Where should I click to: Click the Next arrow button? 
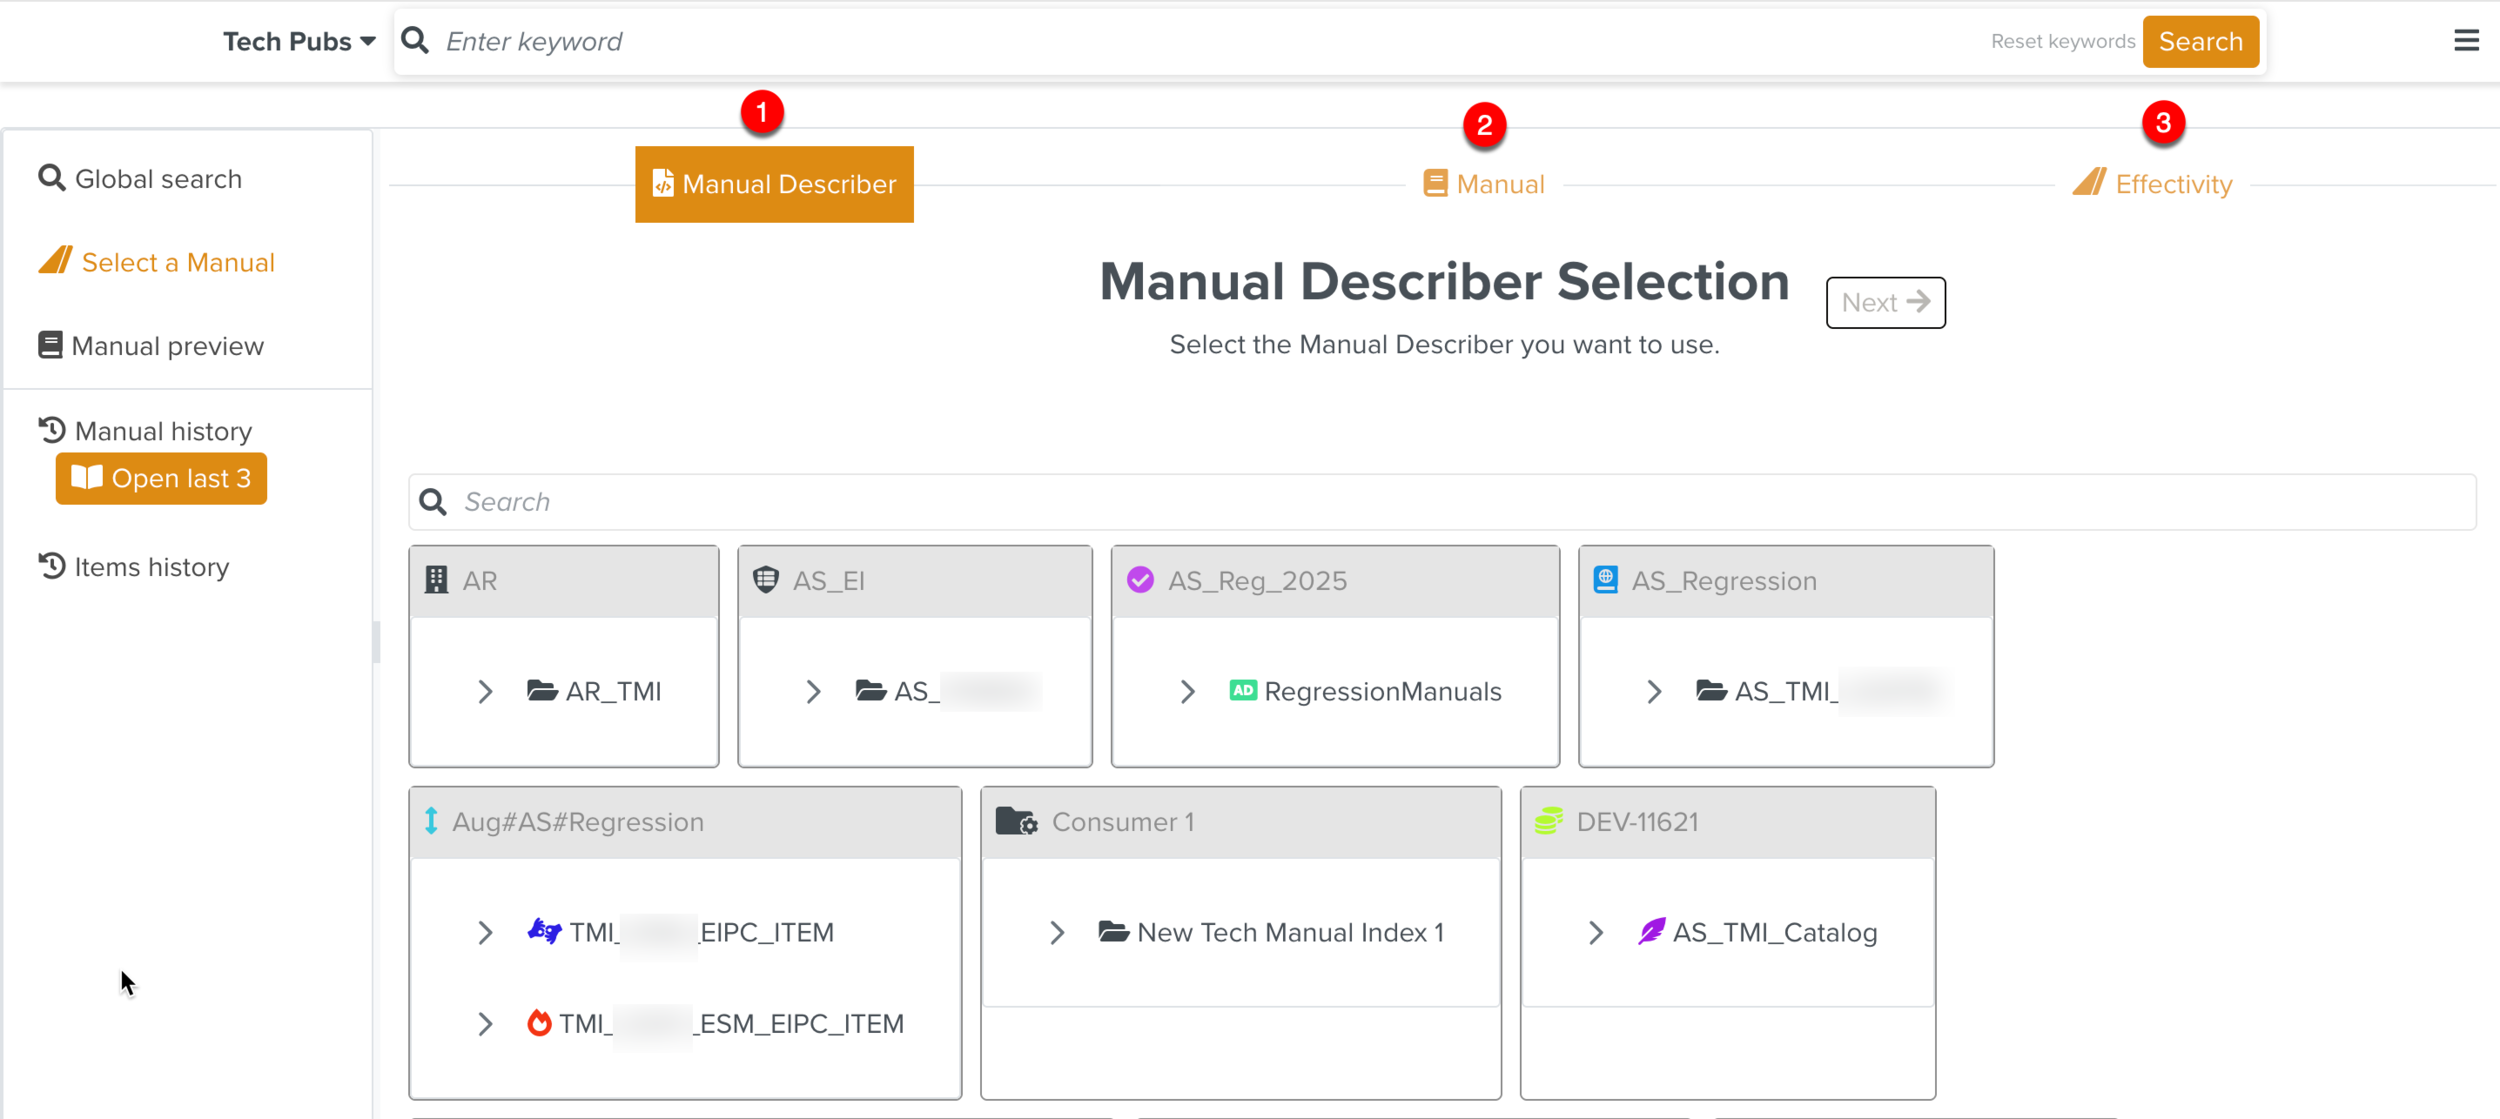(x=1885, y=302)
